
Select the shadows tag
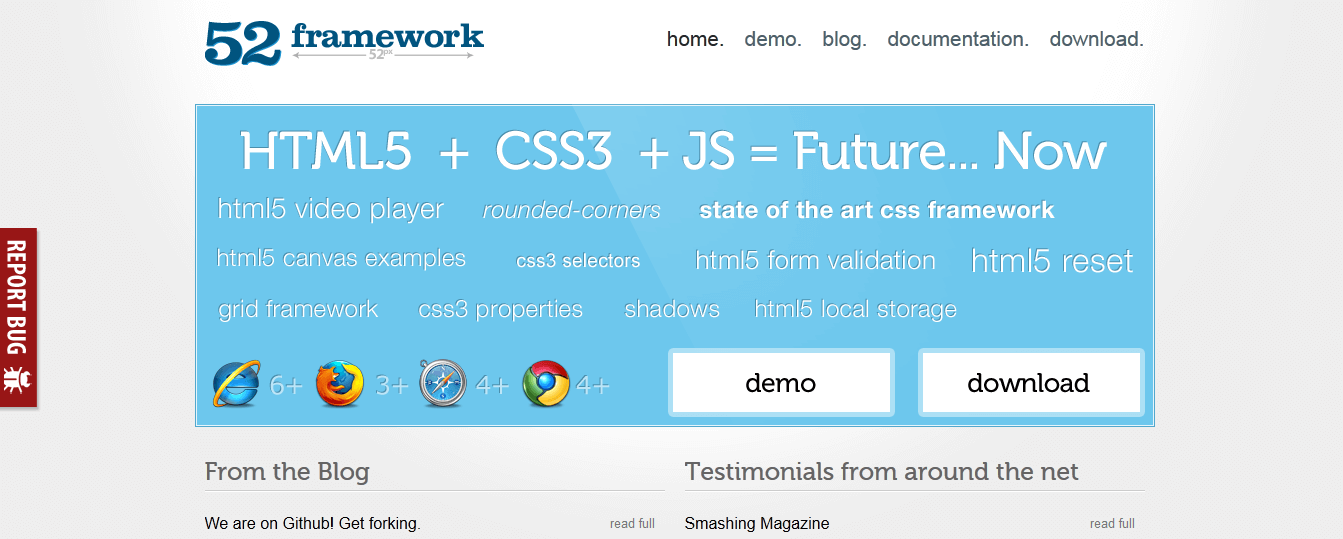[x=672, y=310]
